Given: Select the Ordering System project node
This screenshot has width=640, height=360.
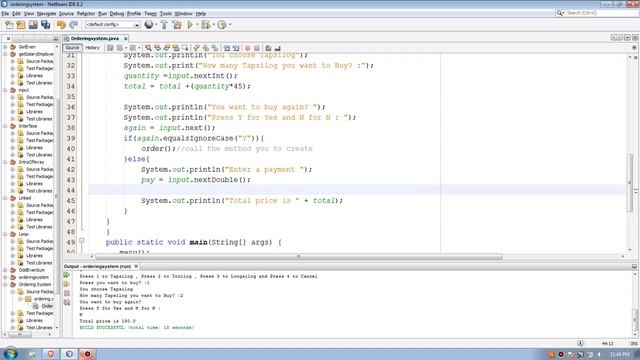Looking at the screenshot, I should [35, 284].
